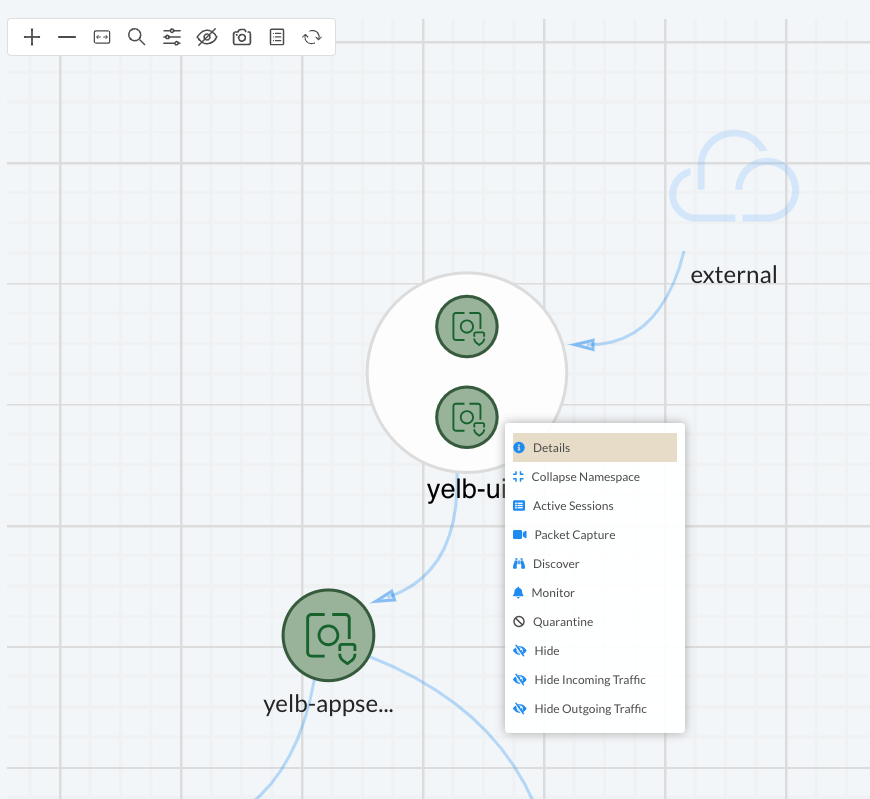Open the filter sliders settings
Image resolution: width=870 pixels, height=799 pixels.
[171, 37]
